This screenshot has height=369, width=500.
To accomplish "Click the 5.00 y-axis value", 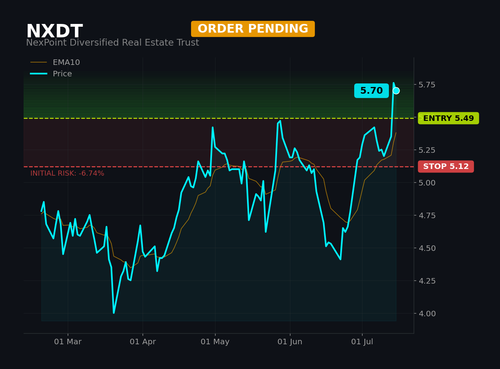I will [427, 183].
